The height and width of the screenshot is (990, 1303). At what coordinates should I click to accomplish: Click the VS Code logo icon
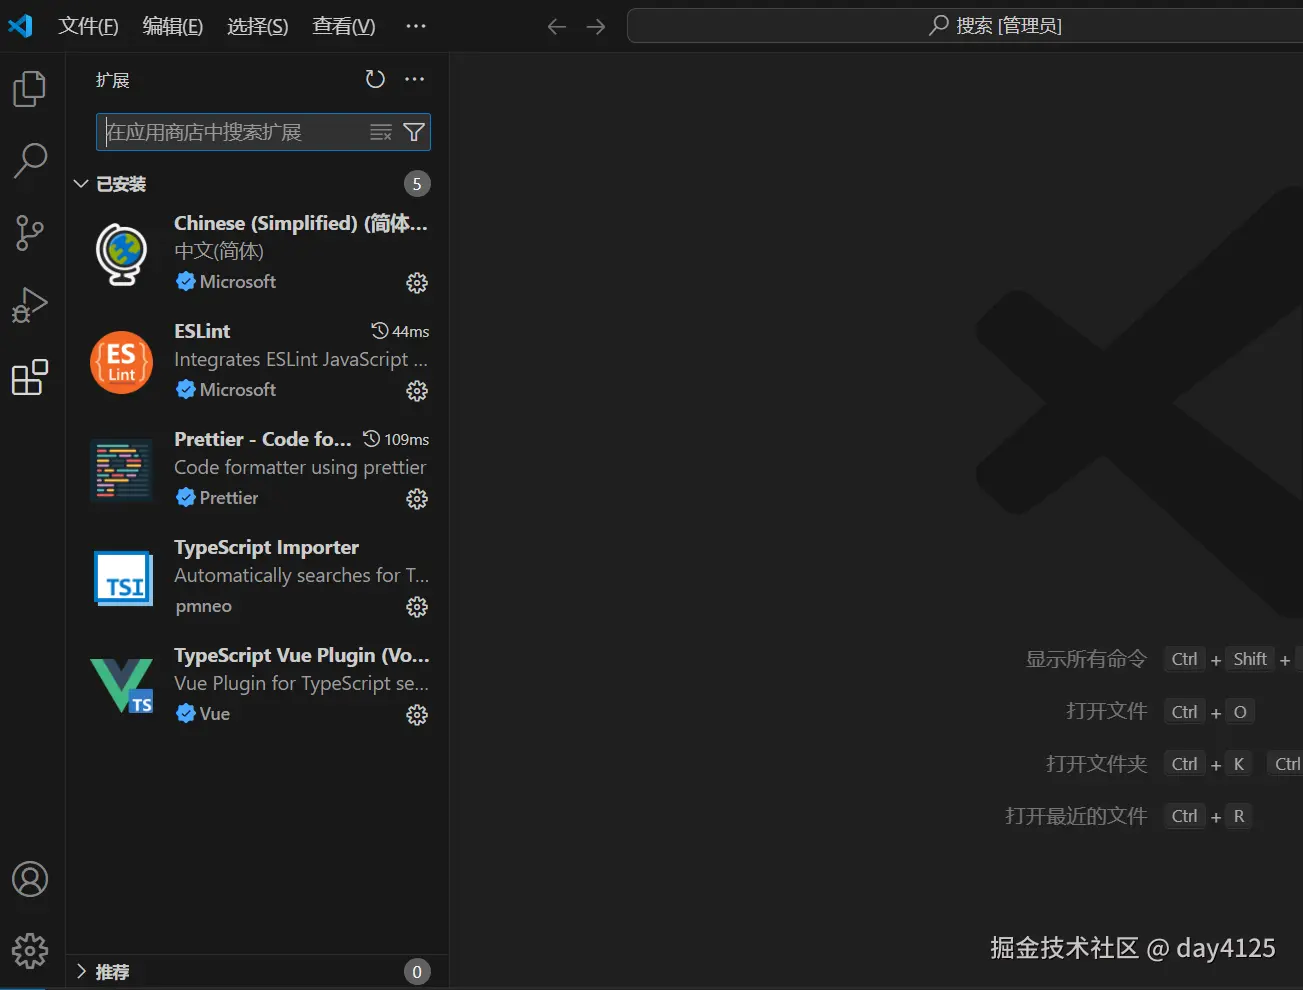[20, 26]
